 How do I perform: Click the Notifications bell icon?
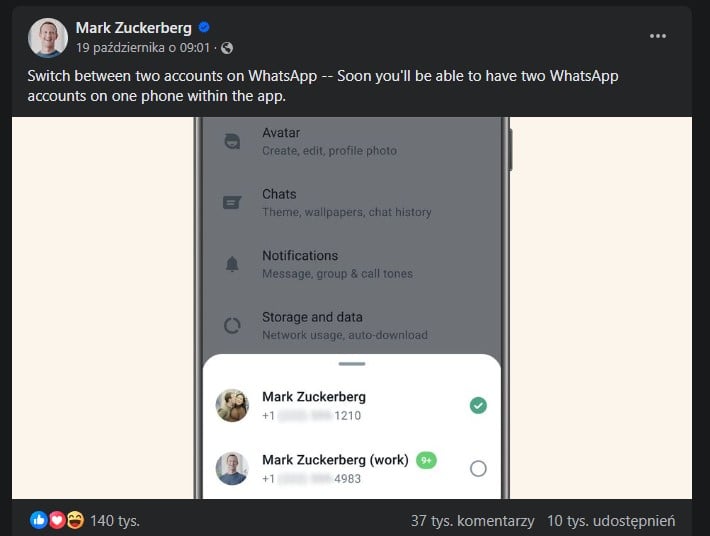[x=232, y=264]
